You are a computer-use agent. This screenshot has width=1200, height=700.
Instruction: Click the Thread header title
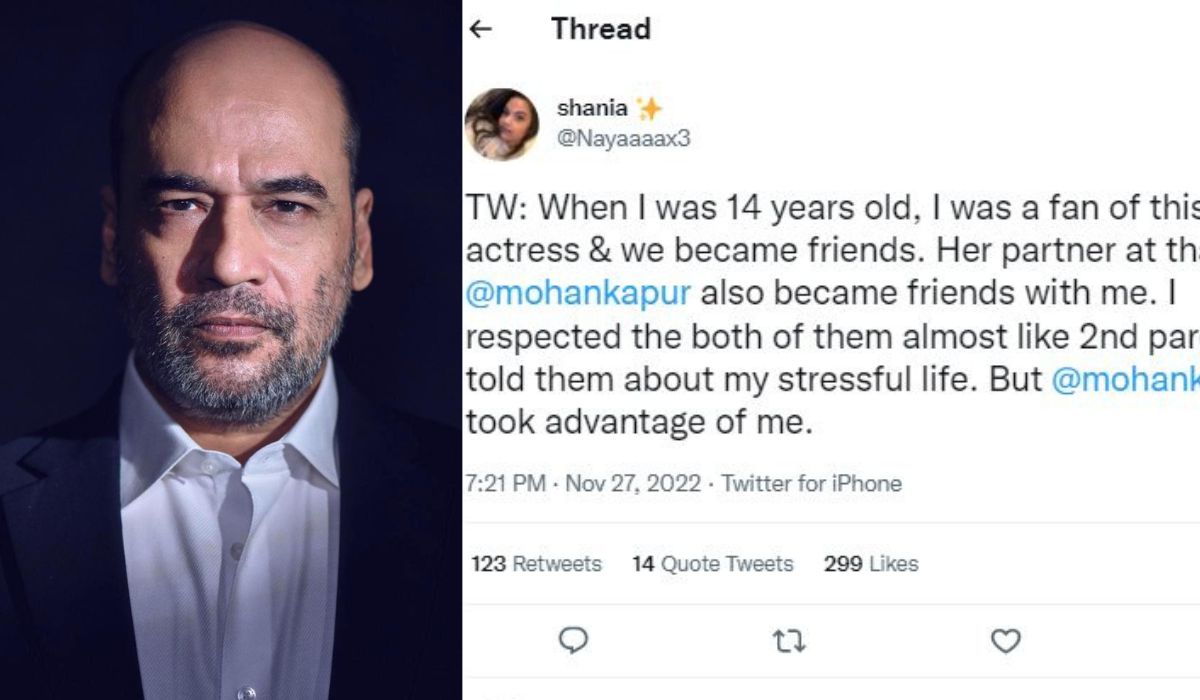600,29
